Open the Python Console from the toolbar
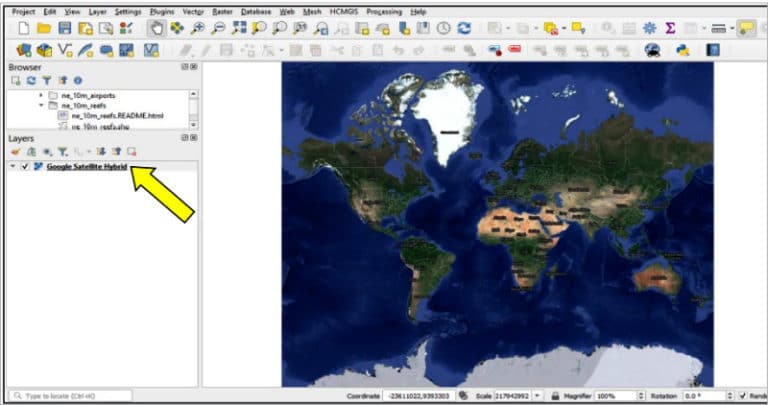Screen dimensions: 768x405 683,49
